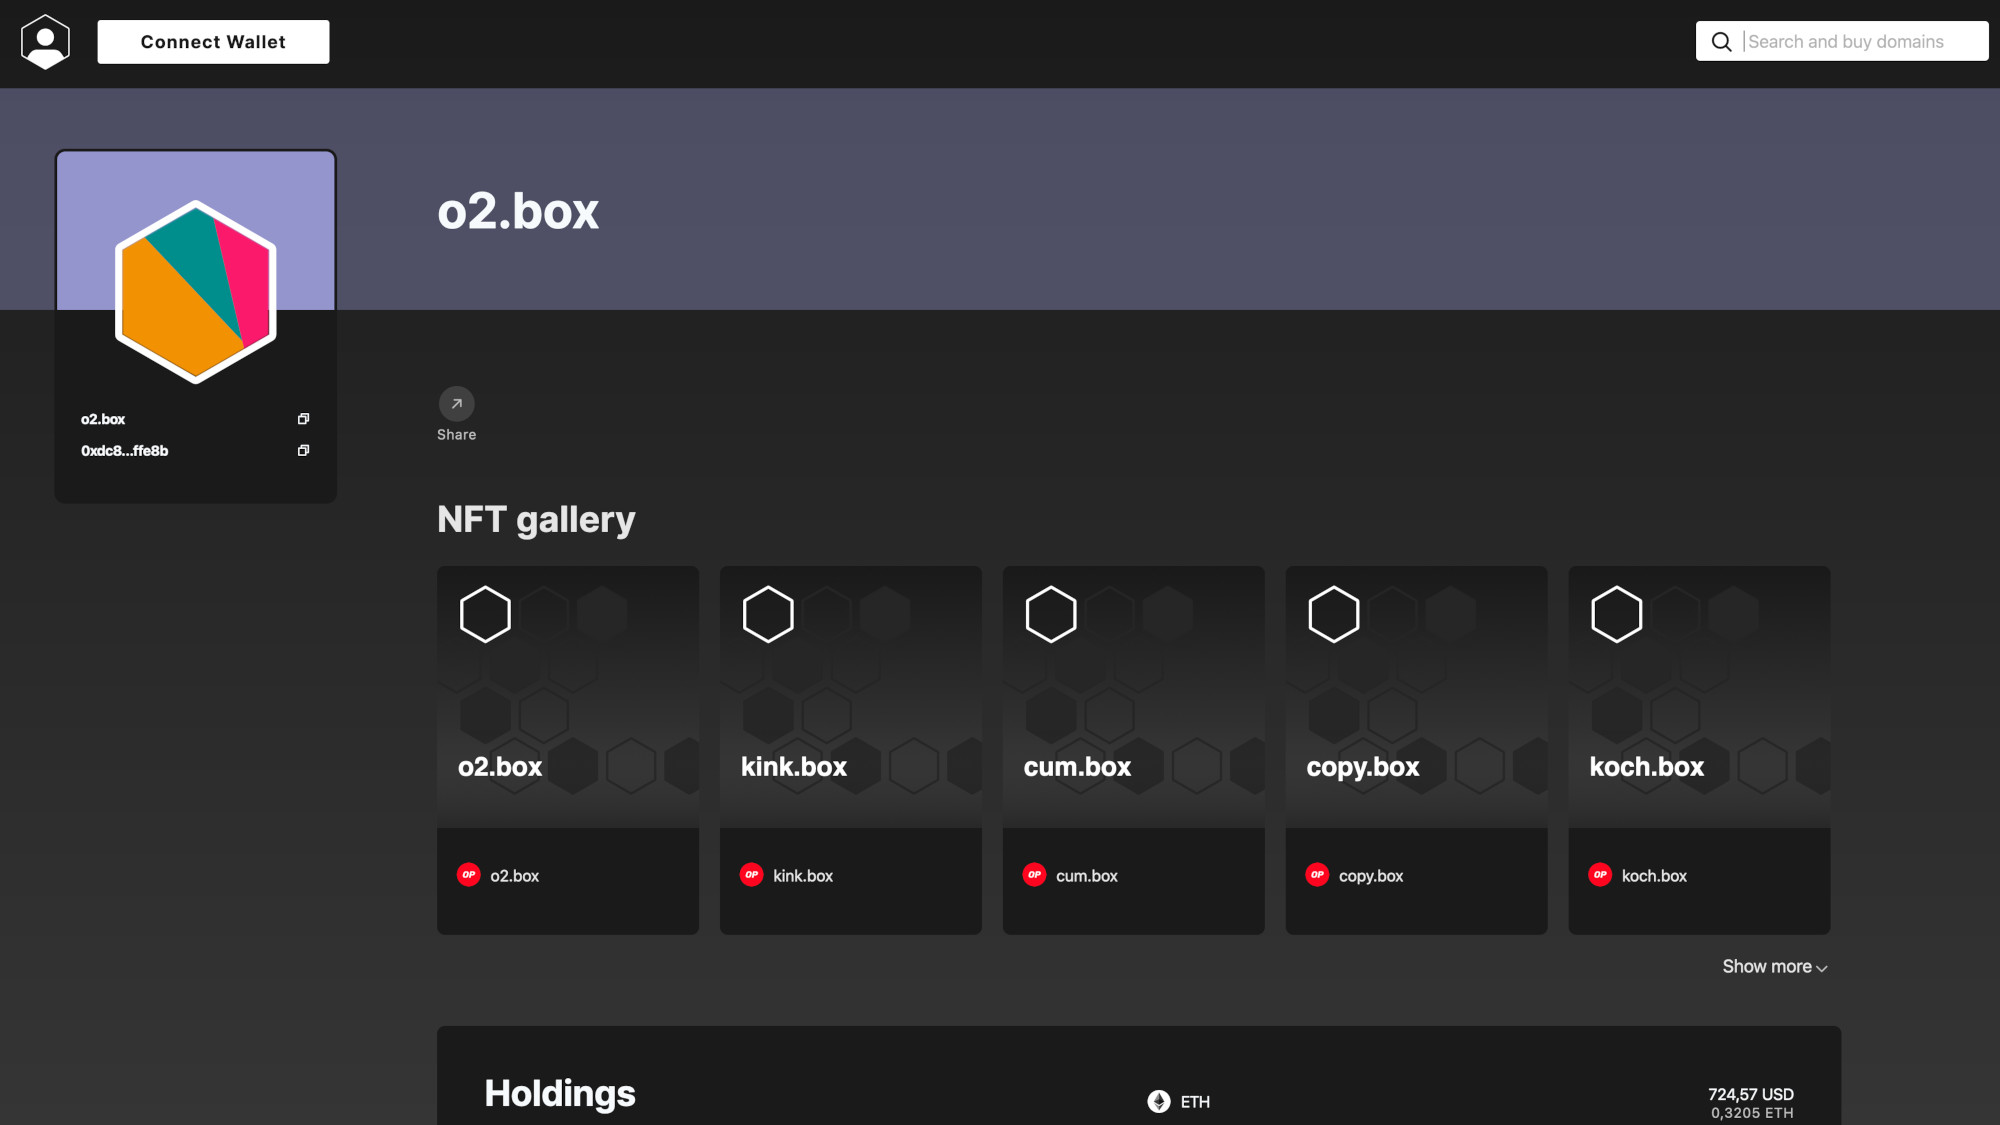
Task: Expand Show more in NFT gallery
Action: tap(1774, 967)
